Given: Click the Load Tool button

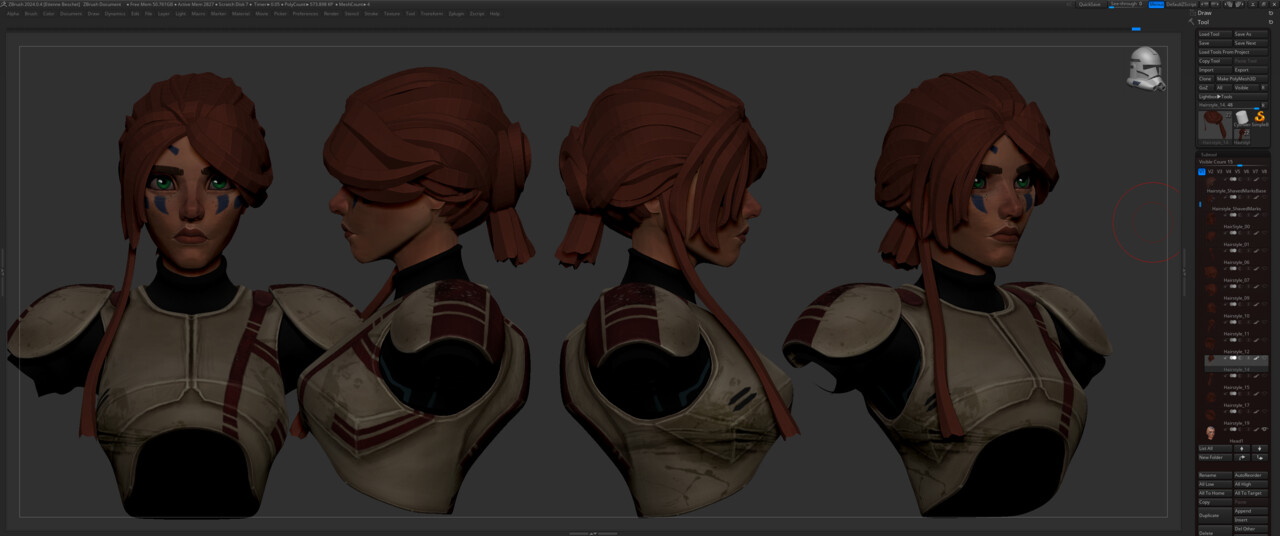Looking at the screenshot, I should pyautogui.click(x=1215, y=34).
